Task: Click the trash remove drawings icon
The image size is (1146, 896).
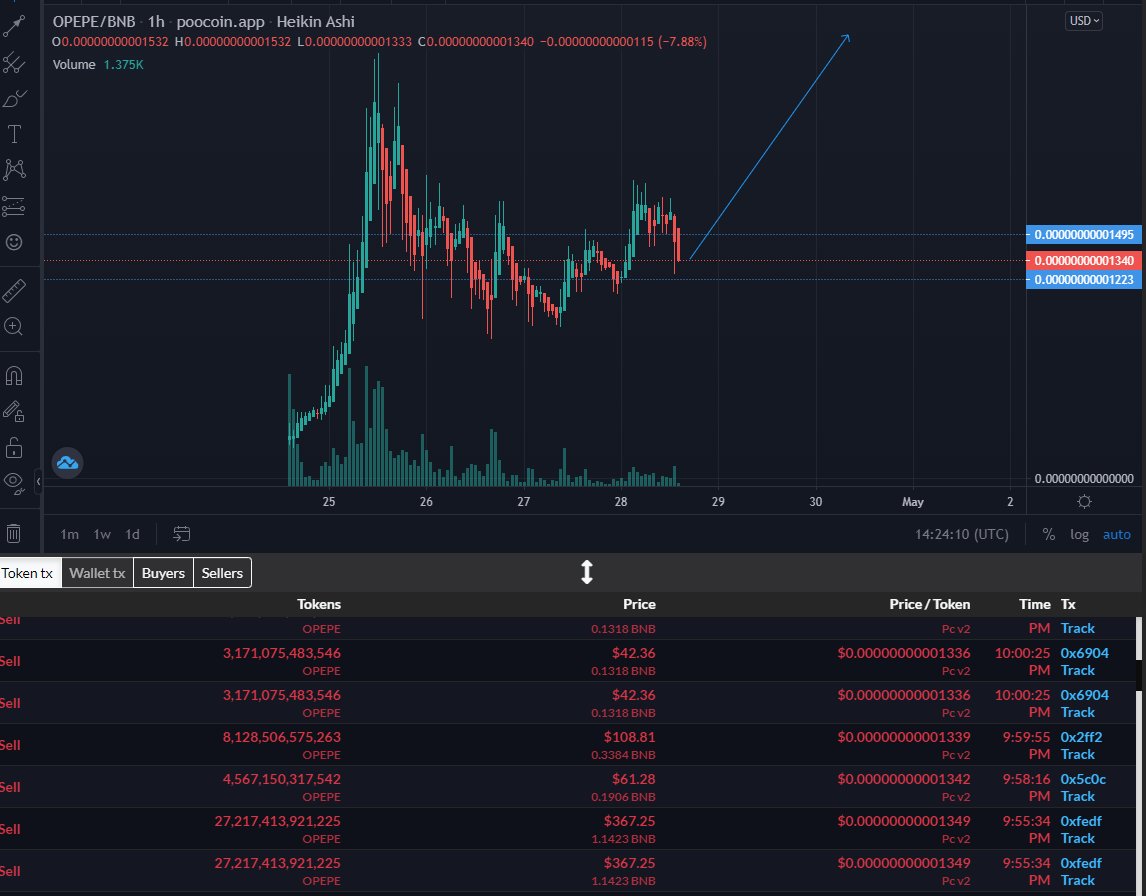Action: coord(14,534)
